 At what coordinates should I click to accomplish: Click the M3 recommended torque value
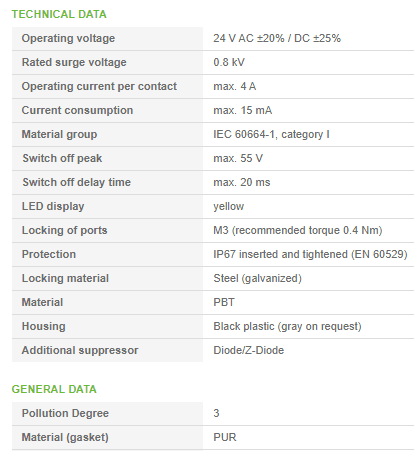tap(298, 230)
